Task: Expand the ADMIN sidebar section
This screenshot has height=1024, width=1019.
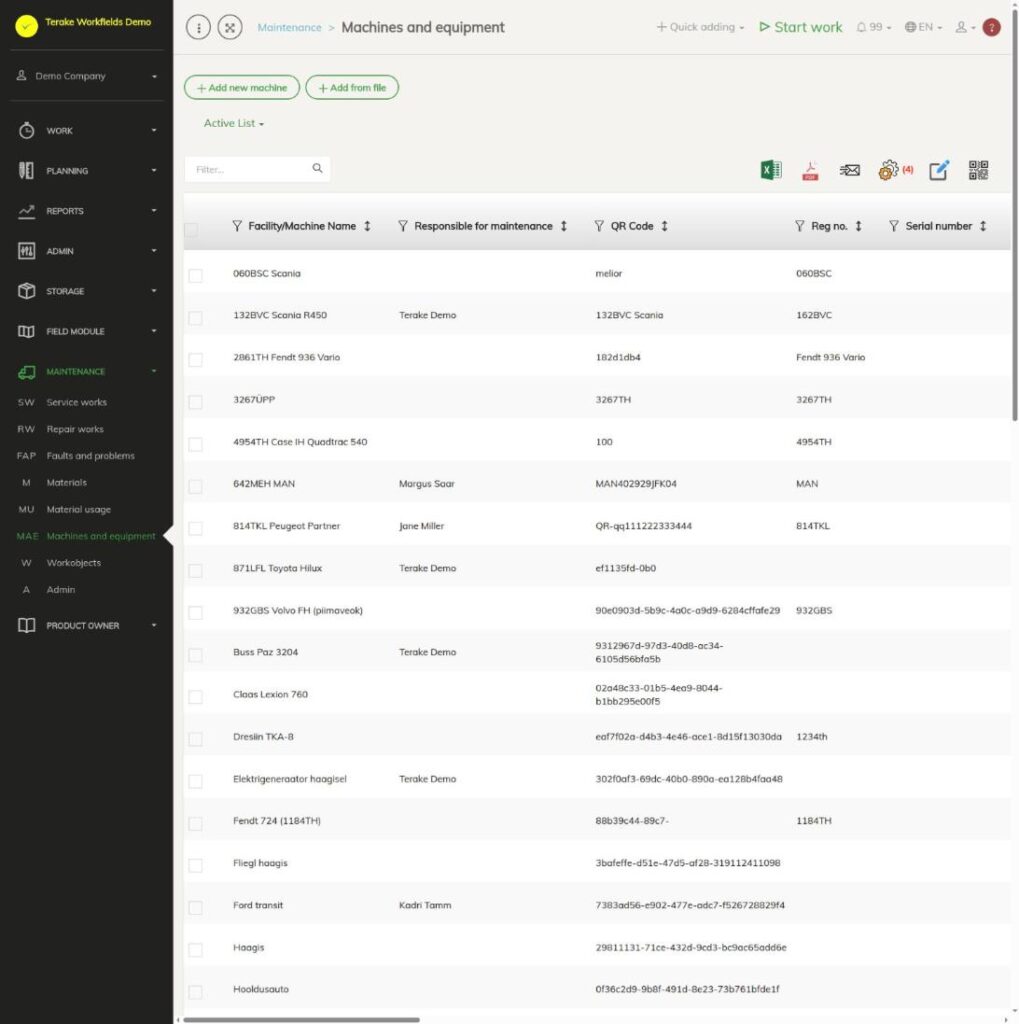Action: click(86, 251)
